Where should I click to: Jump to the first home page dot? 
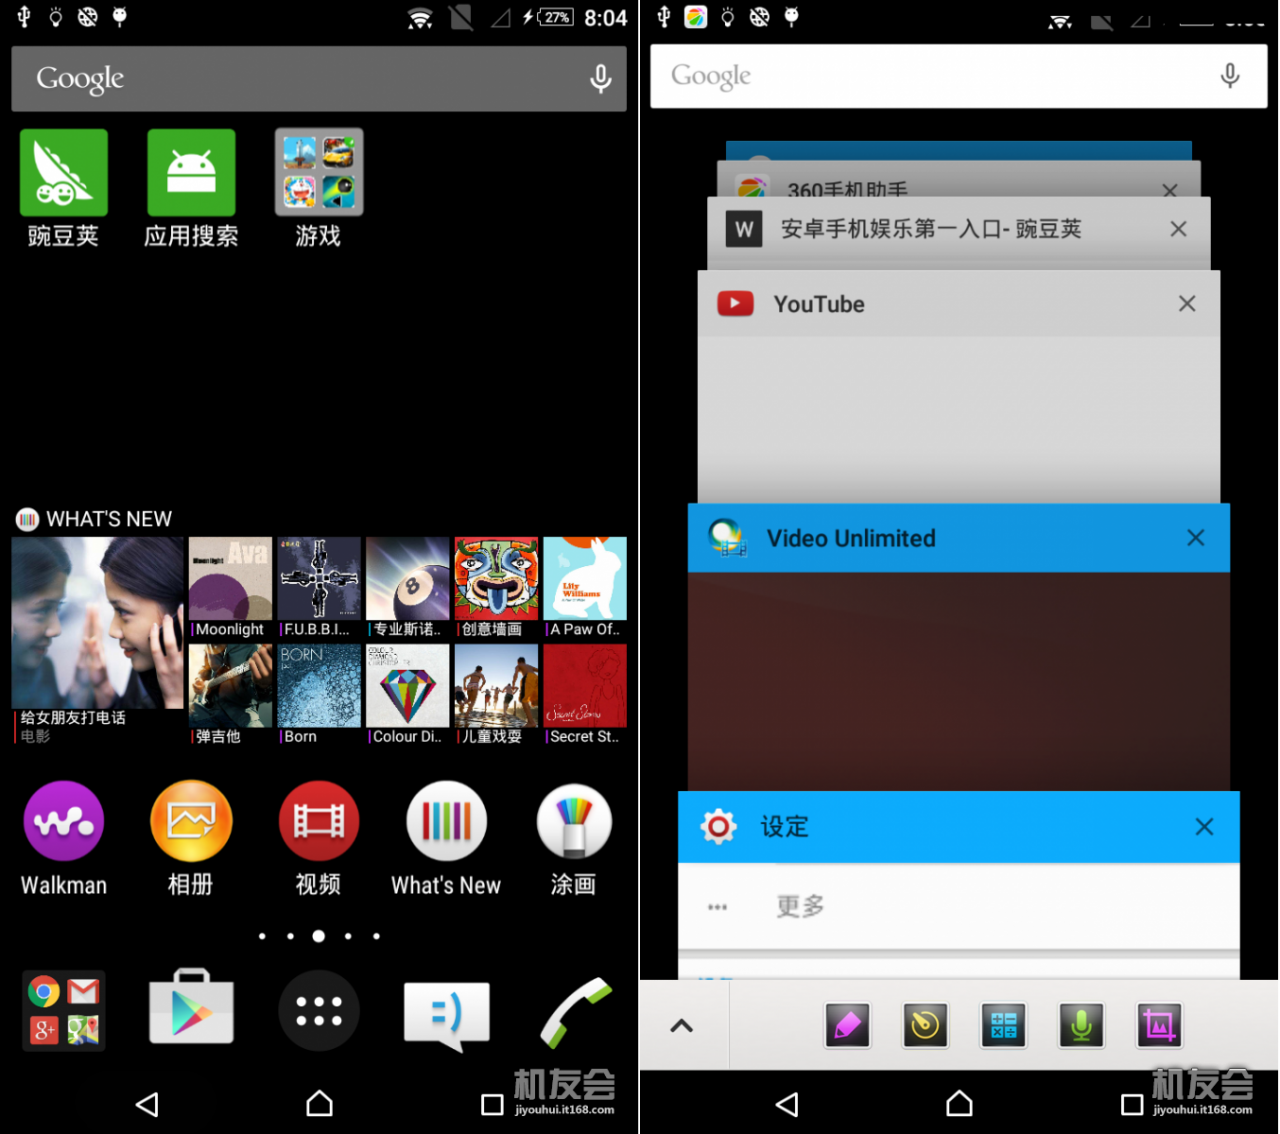tap(262, 936)
